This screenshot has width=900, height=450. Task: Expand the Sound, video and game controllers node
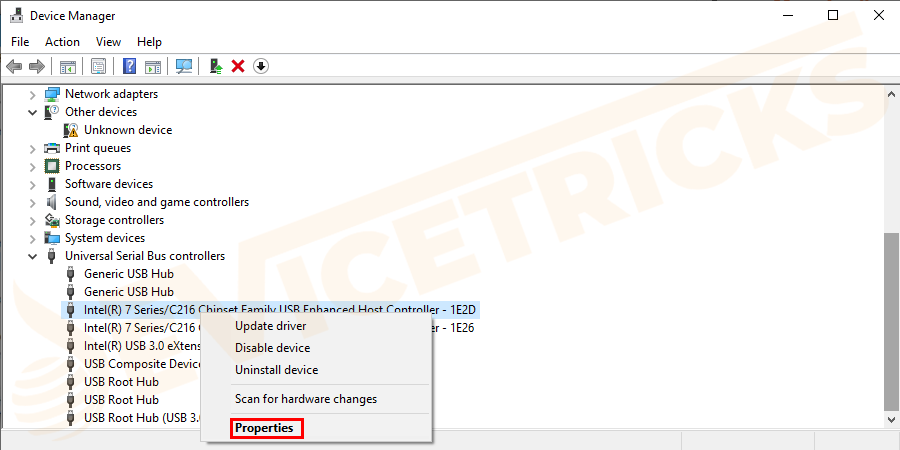[33, 202]
